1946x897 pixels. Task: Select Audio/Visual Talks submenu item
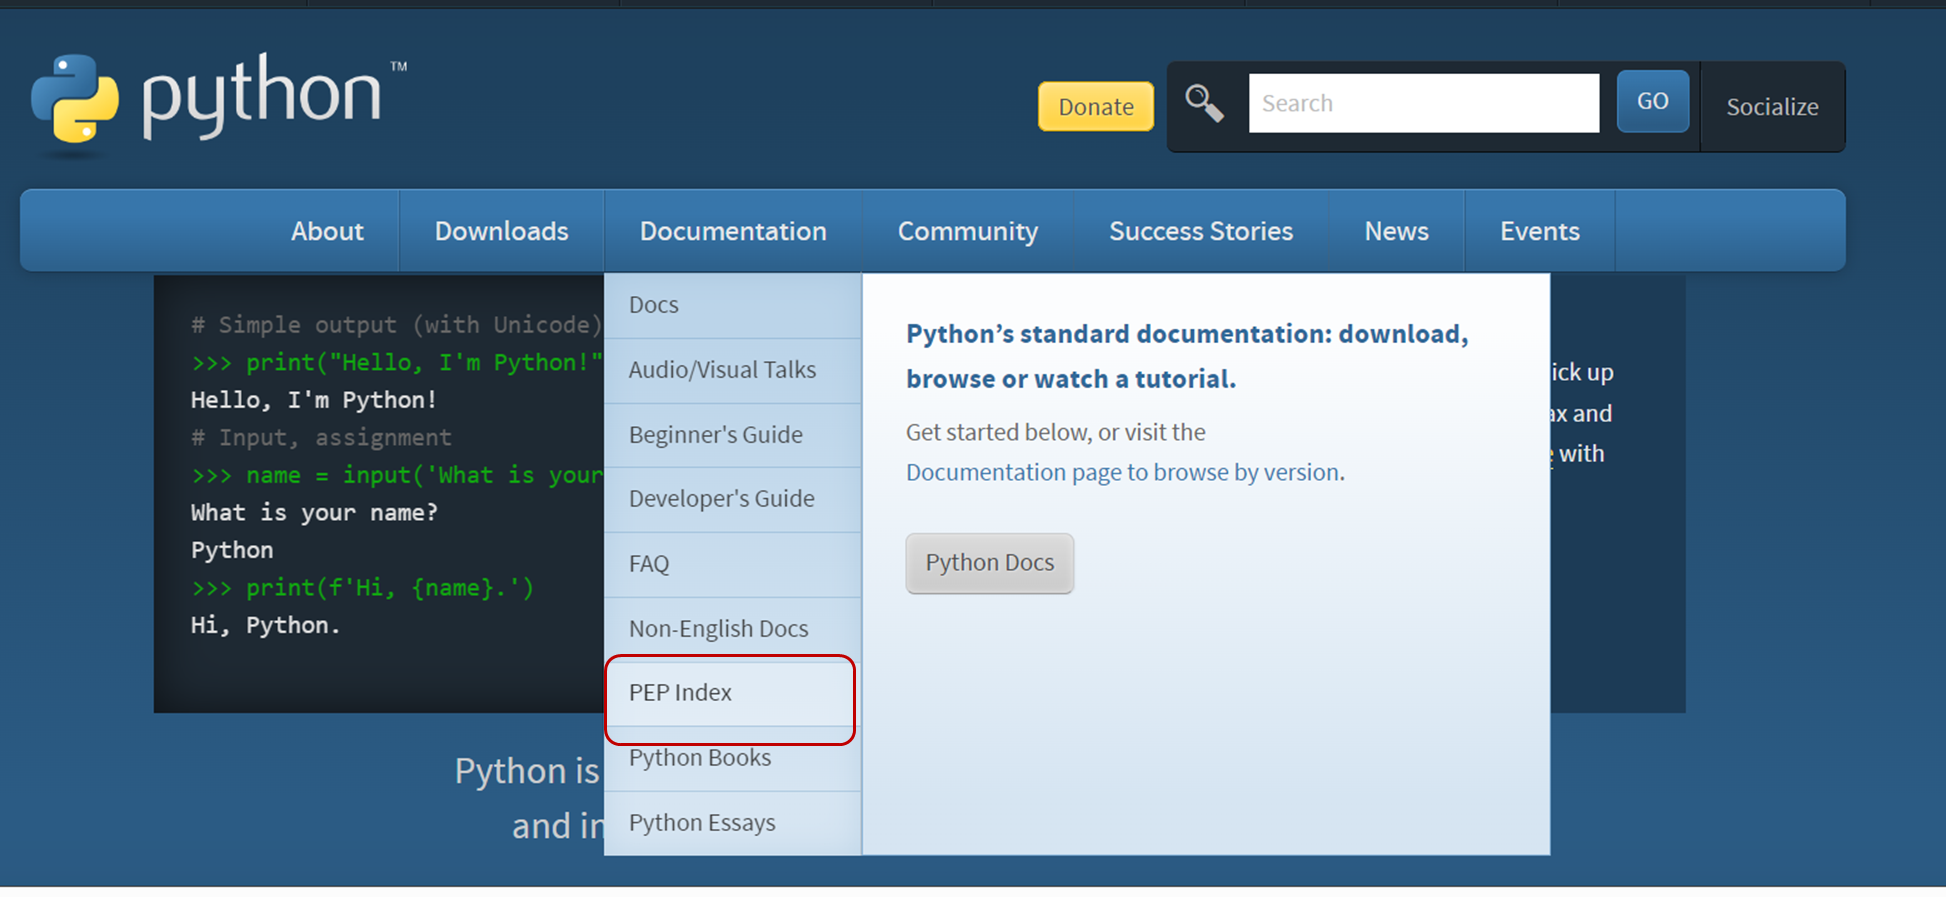click(x=733, y=370)
